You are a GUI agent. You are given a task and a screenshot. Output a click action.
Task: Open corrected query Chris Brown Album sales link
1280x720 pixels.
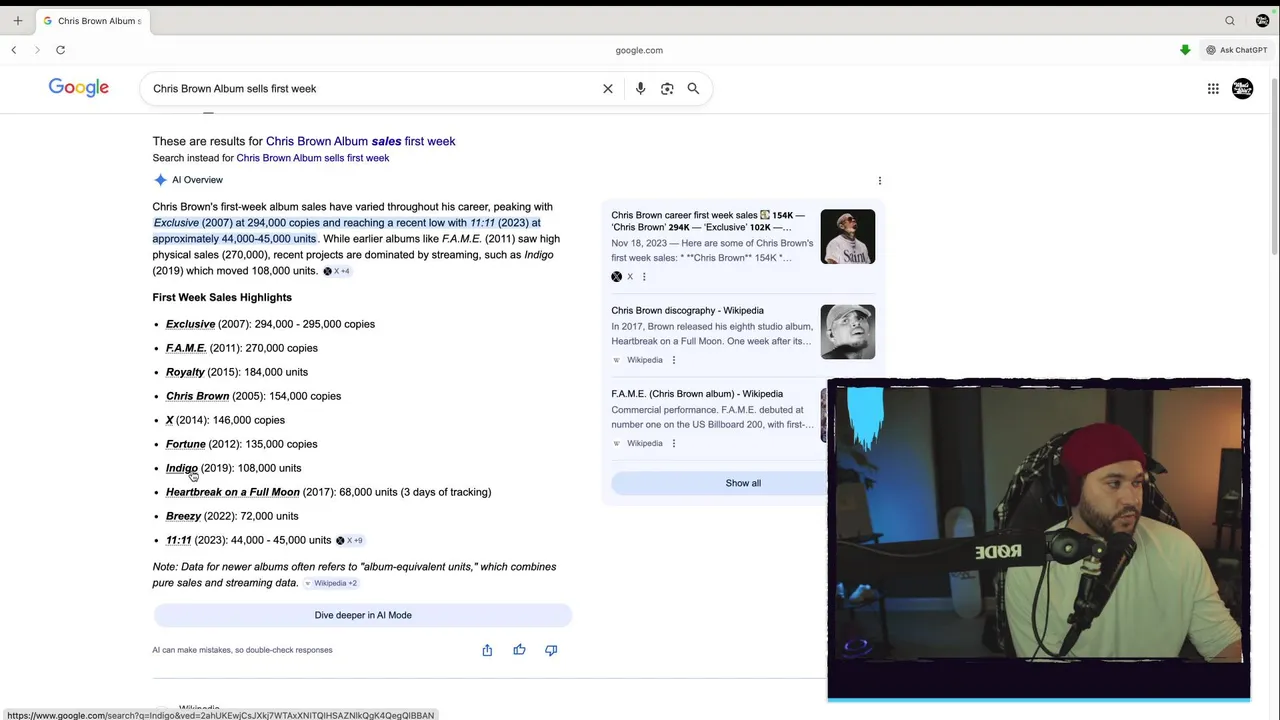pos(360,142)
